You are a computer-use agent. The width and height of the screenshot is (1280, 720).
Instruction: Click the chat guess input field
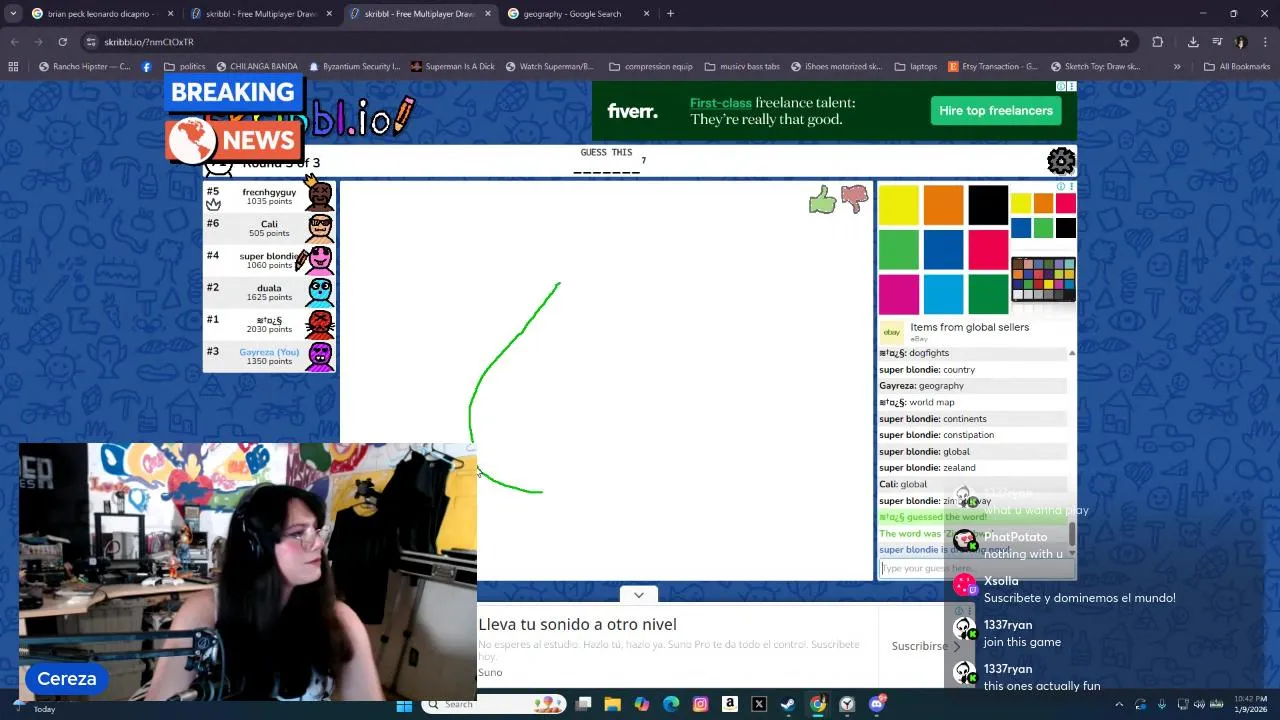(977, 568)
